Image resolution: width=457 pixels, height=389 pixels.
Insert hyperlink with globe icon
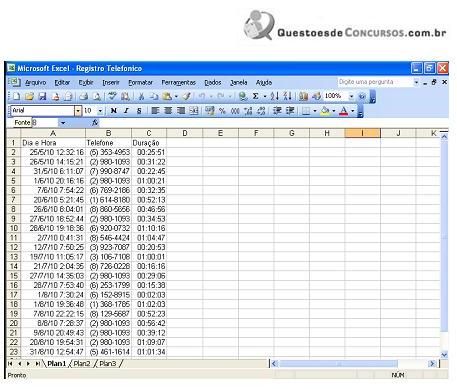tap(243, 96)
